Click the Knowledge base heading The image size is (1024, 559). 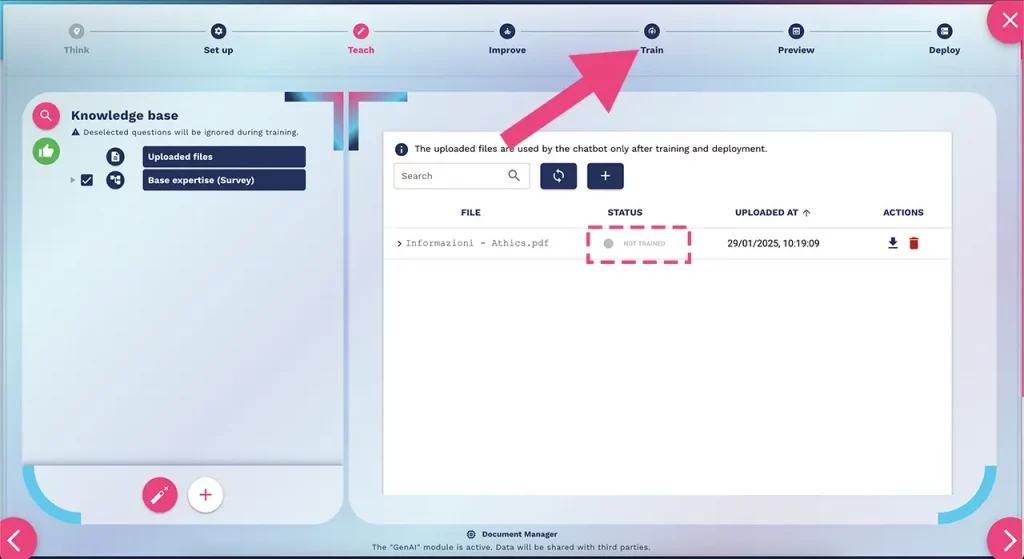pyautogui.click(x=125, y=116)
